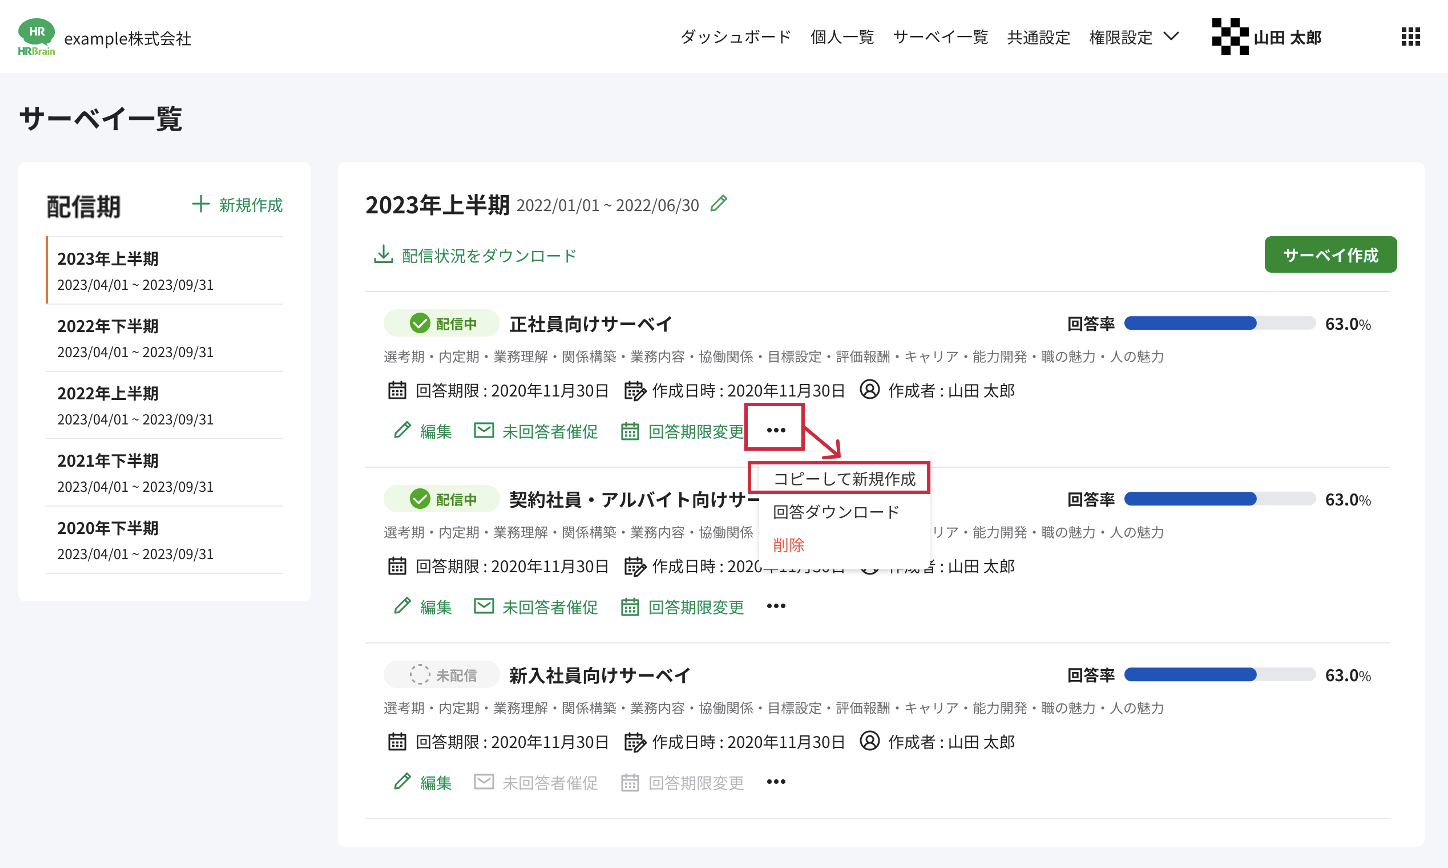Viewport: 1448px width, 868px height.
Task: Click the creator person icon beside 作成者:山田 太郎
Action: tap(868, 390)
